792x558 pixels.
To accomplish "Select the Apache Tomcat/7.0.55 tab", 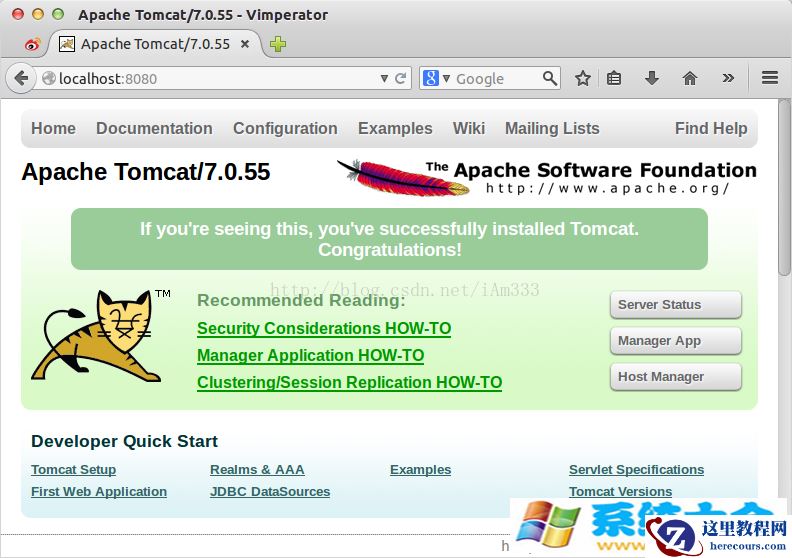I will pyautogui.click(x=155, y=44).
